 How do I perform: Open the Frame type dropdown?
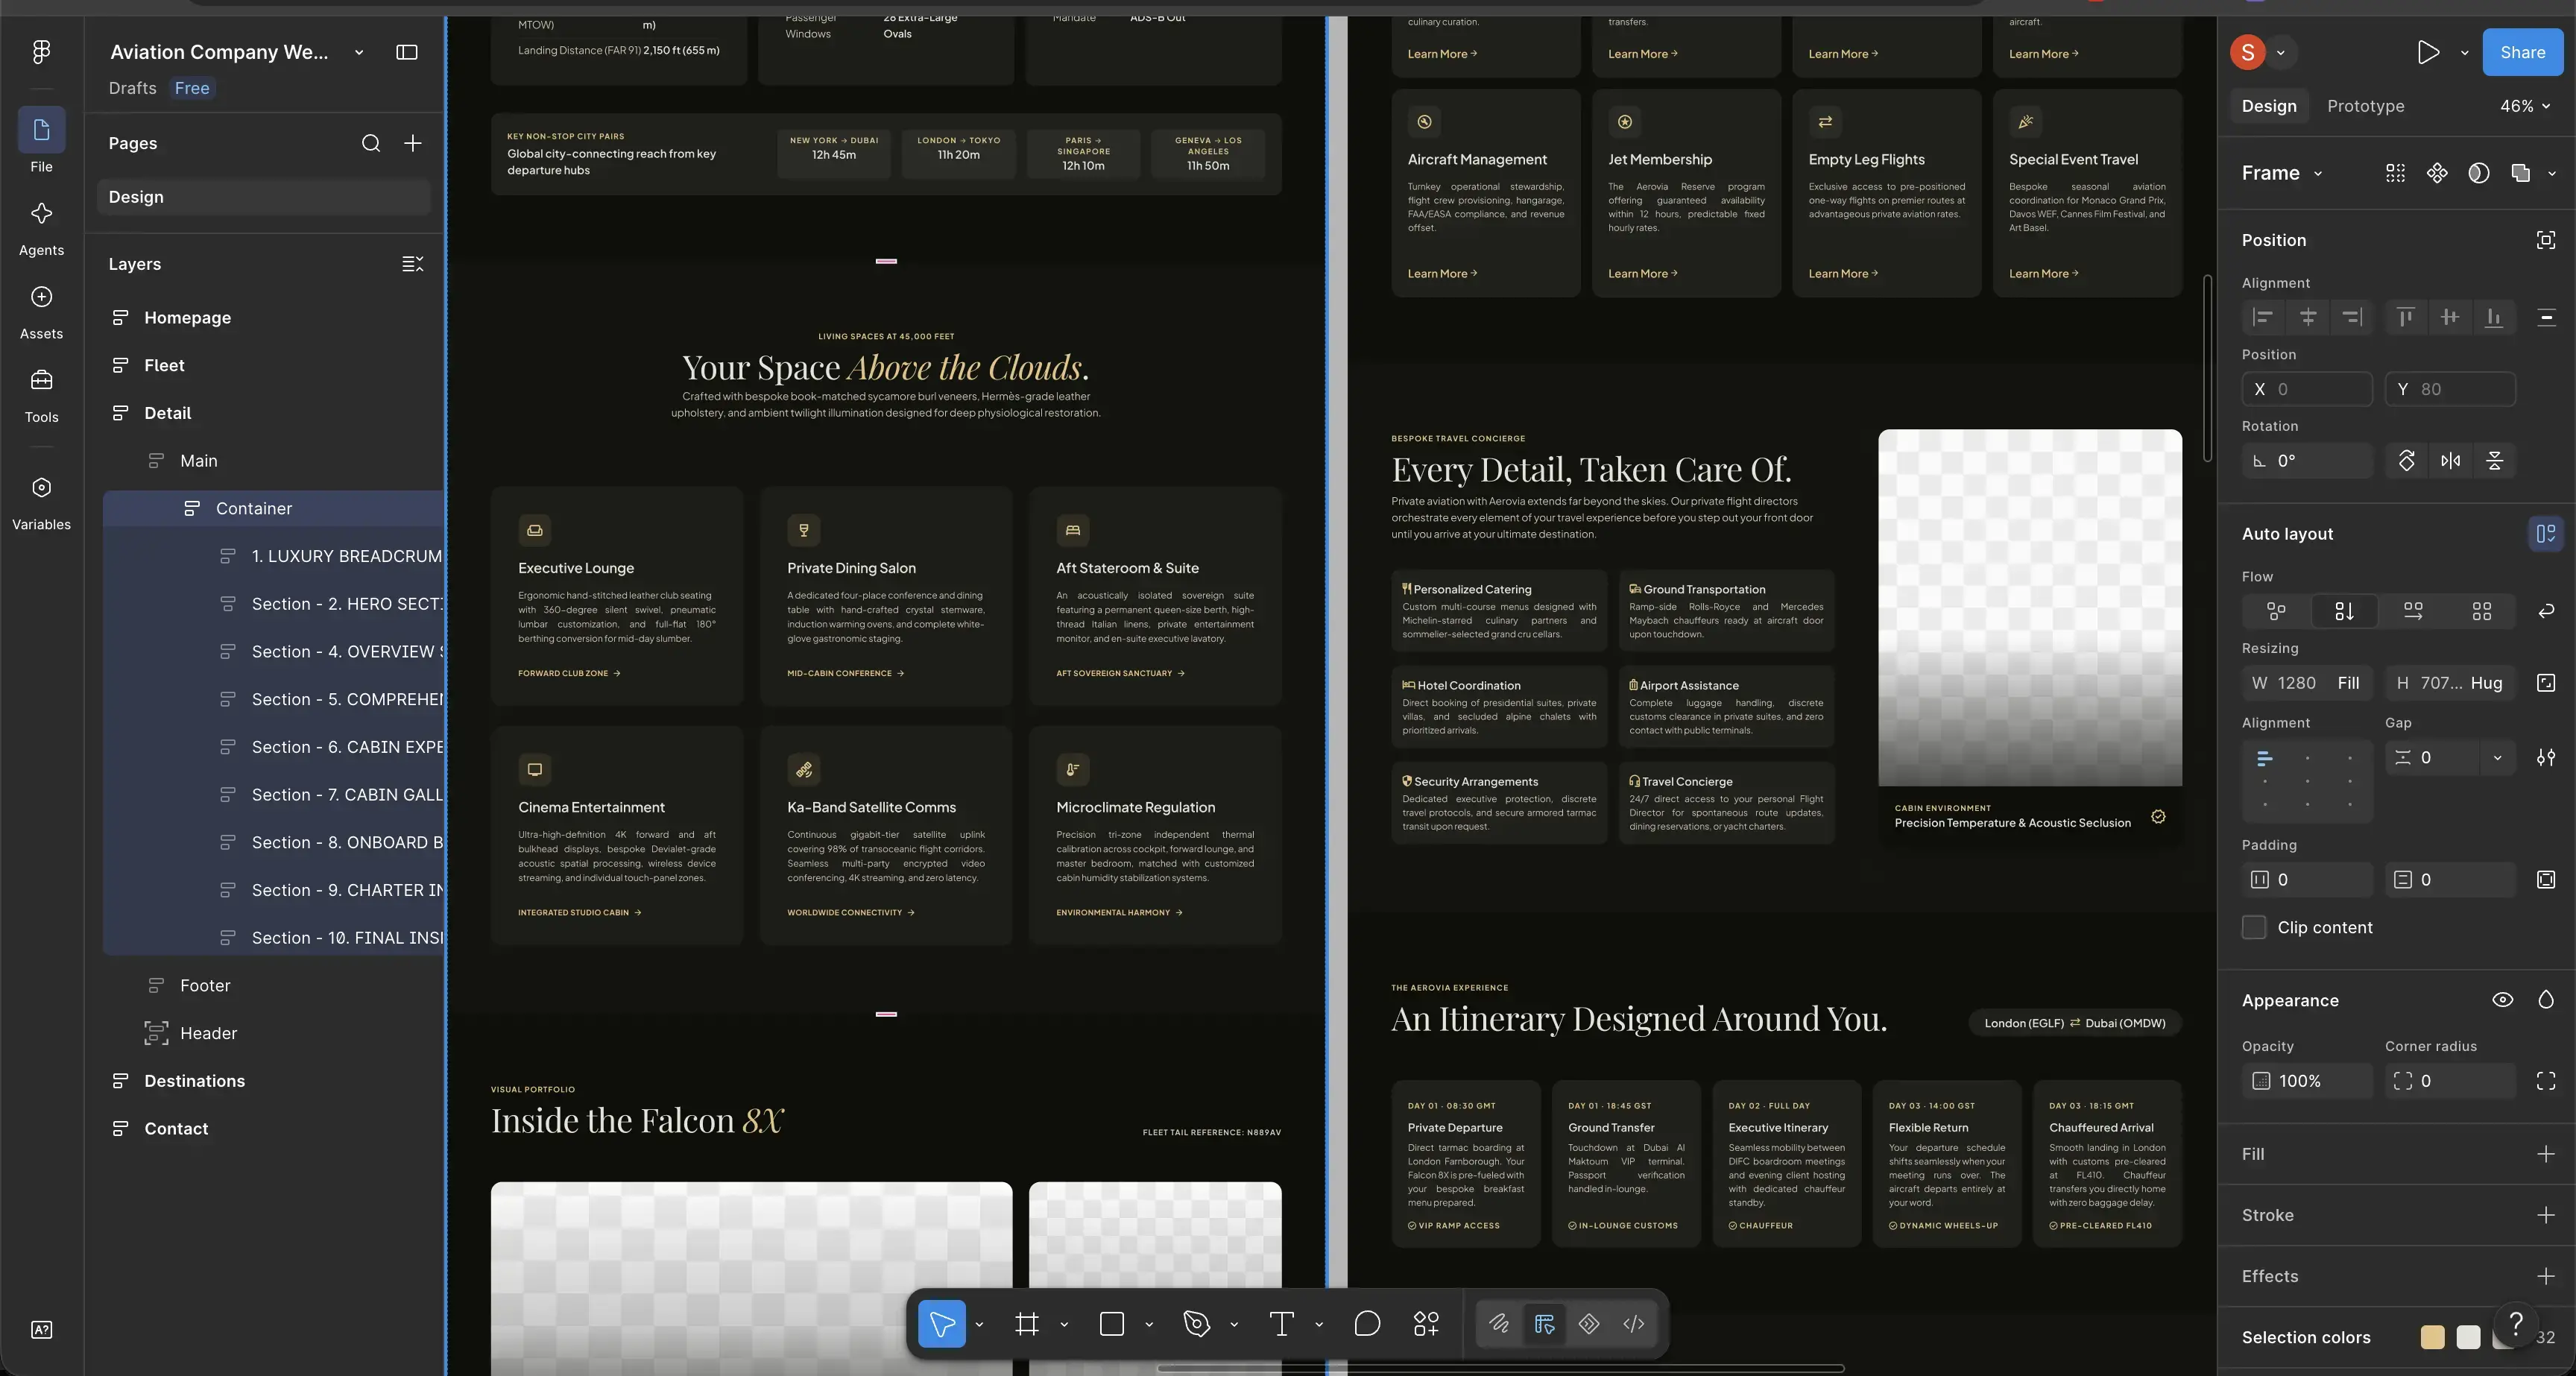click(2283, 173)
